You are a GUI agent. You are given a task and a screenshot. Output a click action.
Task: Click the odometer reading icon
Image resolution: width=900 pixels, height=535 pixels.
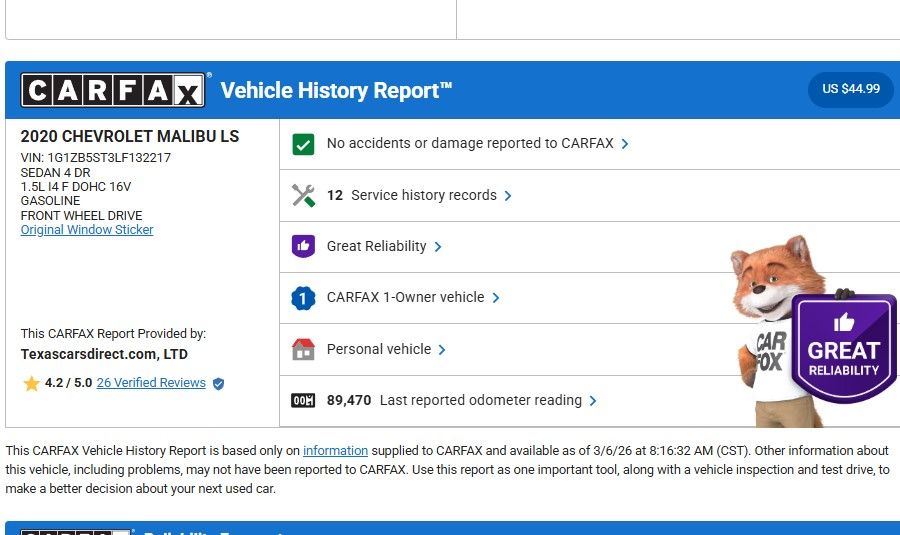coord(303,401)
